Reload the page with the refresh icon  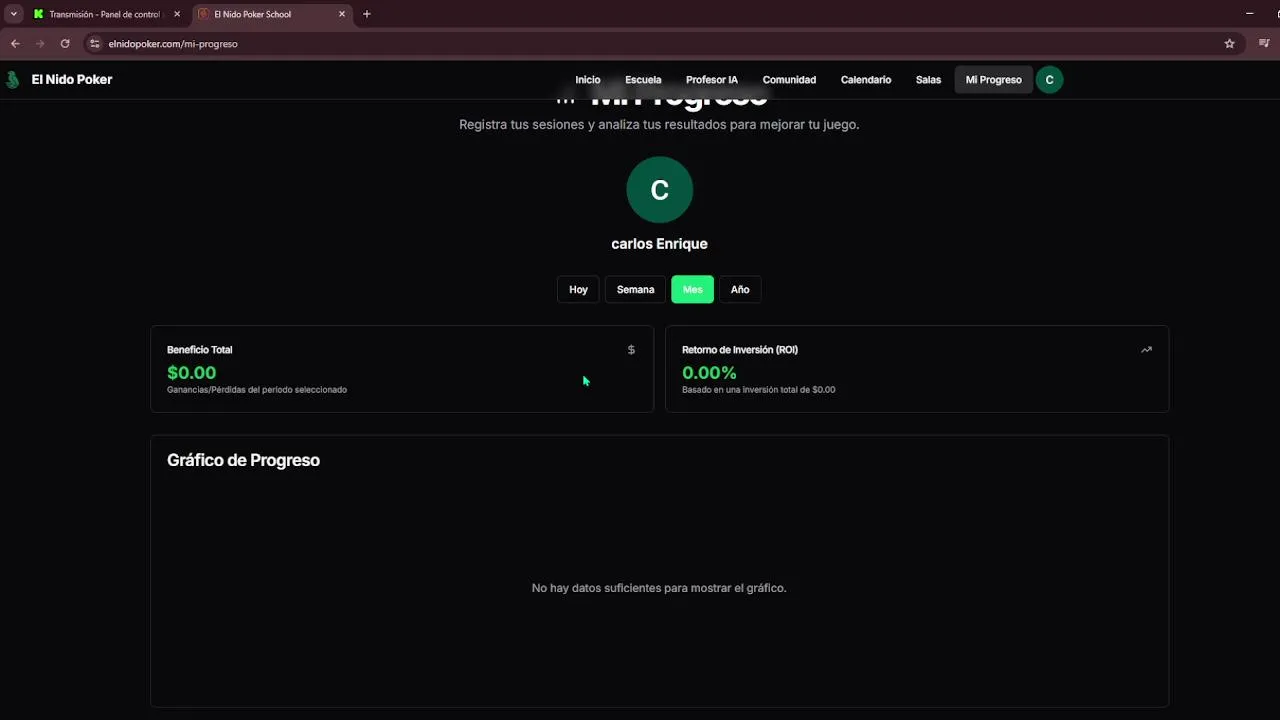click(x=65, y=44)
